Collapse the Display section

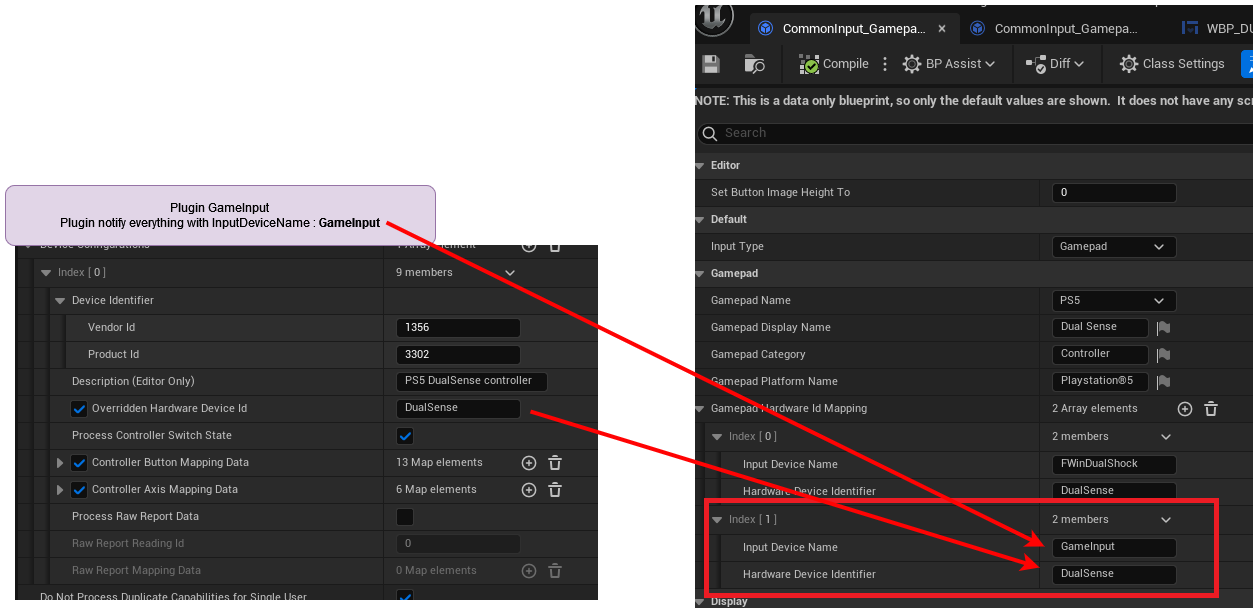701,602
